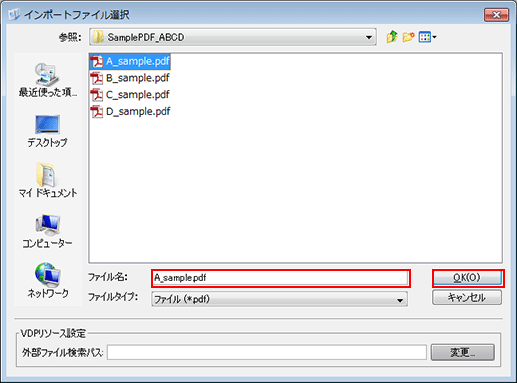Open 最近使った項目 in the sidebar
The height and width of the screenshot is (383, 517).
[x=47, y=80]
